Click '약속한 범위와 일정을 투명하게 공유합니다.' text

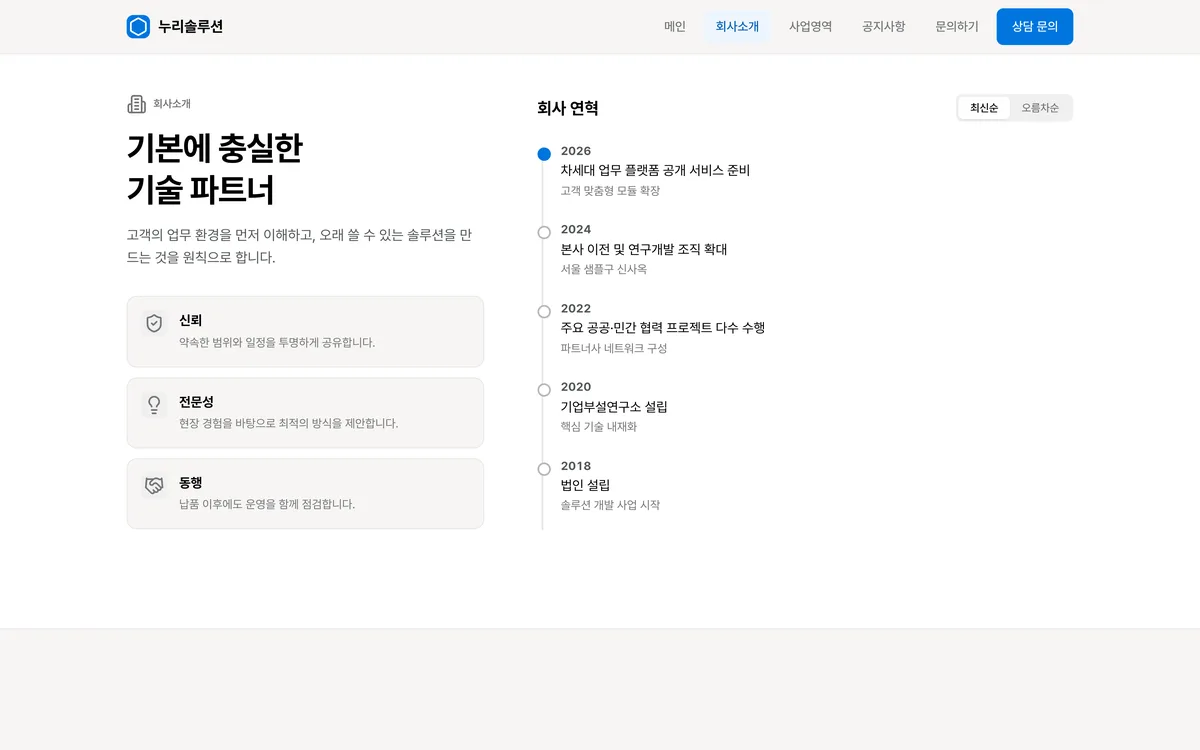[277, 342]
